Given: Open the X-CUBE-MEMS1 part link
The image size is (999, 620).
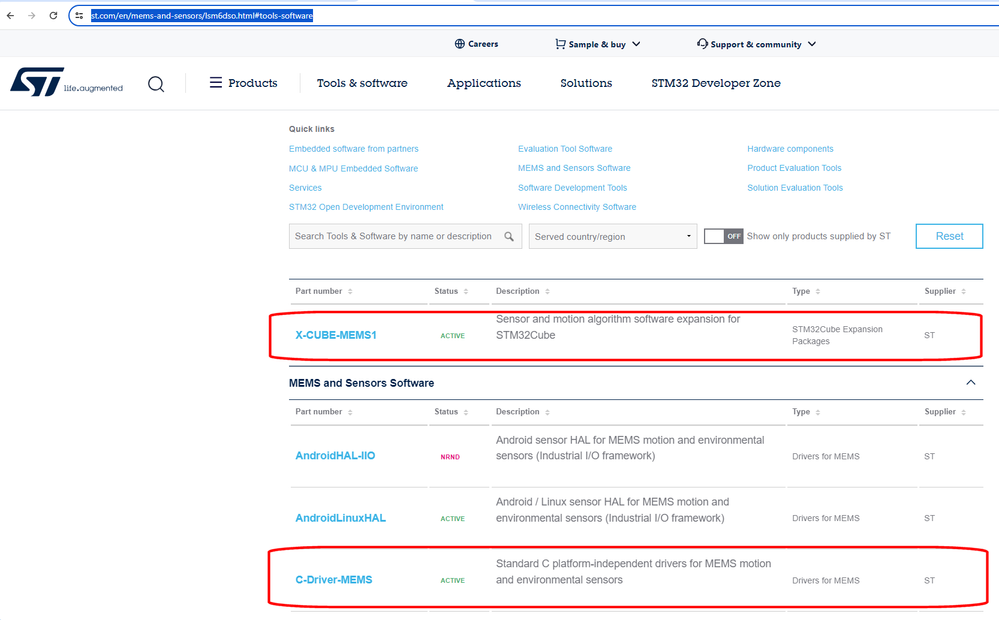Looking at the screenshot, I should click(336, 335).
